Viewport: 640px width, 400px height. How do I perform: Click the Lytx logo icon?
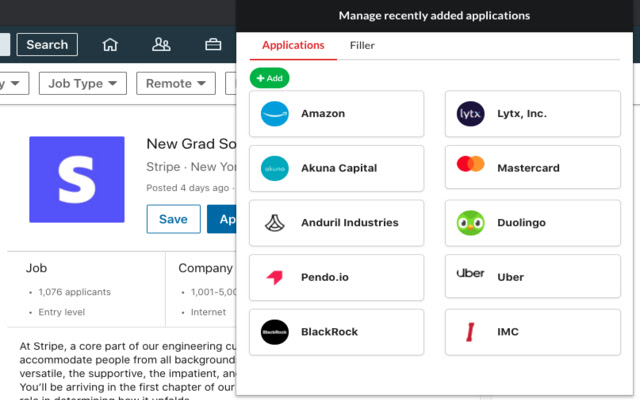click(x=471, y=114)
